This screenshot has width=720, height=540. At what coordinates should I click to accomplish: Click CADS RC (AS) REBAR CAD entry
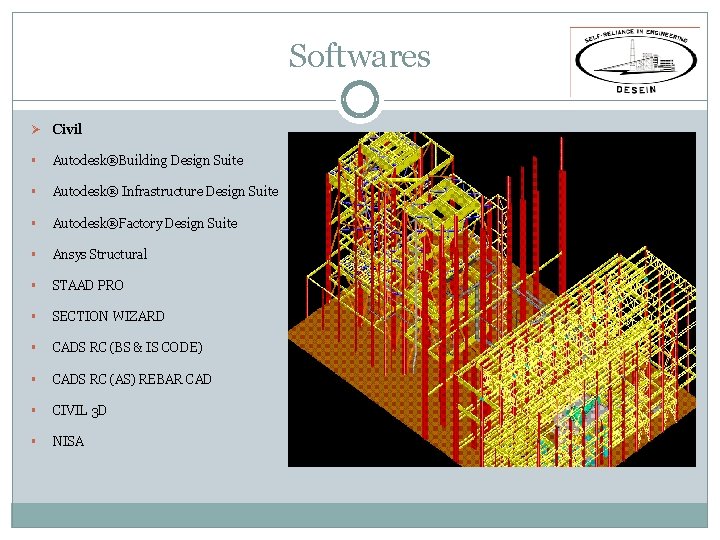click(132, 379)
